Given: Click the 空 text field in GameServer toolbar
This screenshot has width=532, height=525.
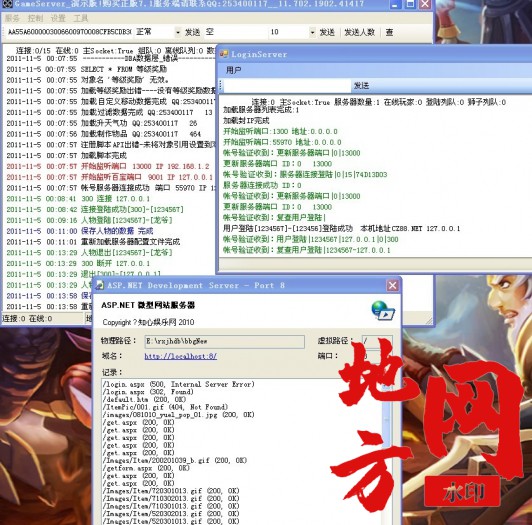Looking at the screenshot, I should [235, 32].
